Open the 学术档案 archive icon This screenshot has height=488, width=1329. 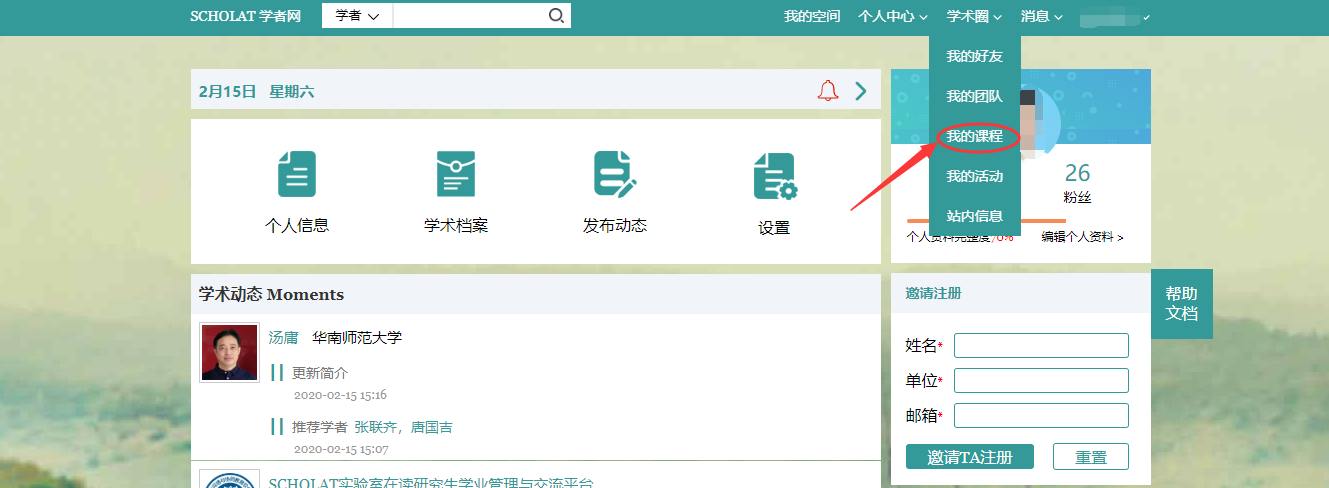[x=456, y=174]
